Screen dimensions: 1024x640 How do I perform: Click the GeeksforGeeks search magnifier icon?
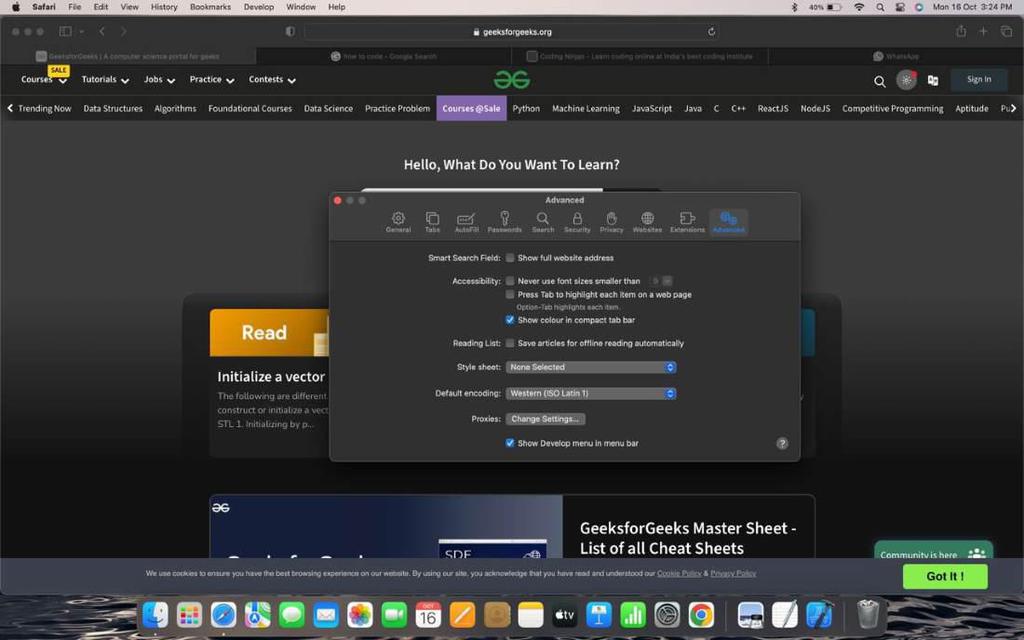[x=880, y=81]
